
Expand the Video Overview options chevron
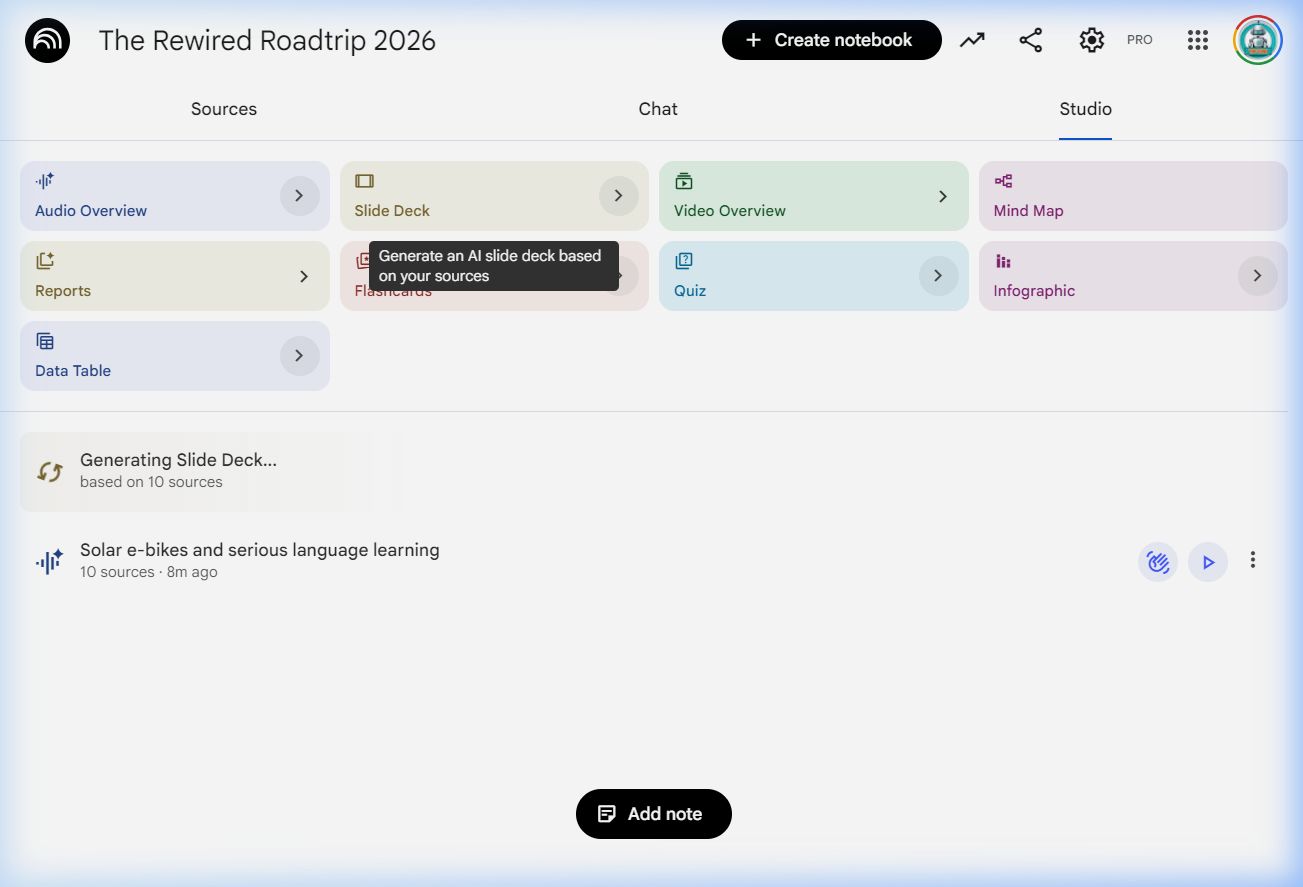click(x=942, y=196)
